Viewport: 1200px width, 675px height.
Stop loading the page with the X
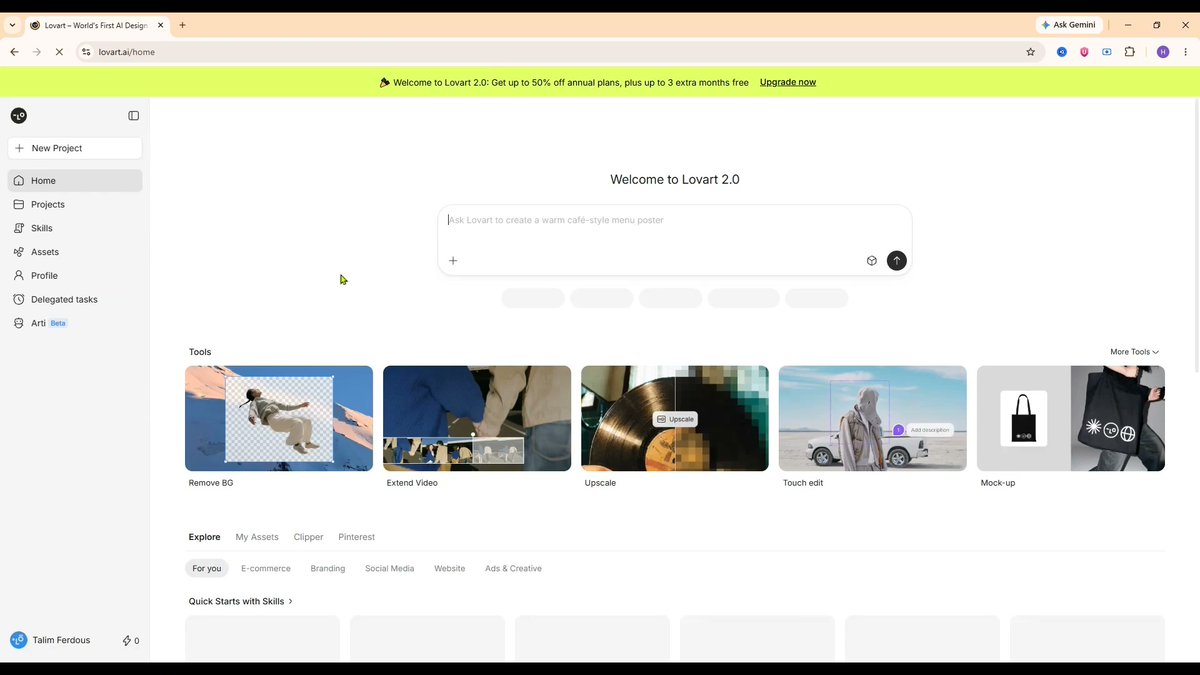coord(60,52)
